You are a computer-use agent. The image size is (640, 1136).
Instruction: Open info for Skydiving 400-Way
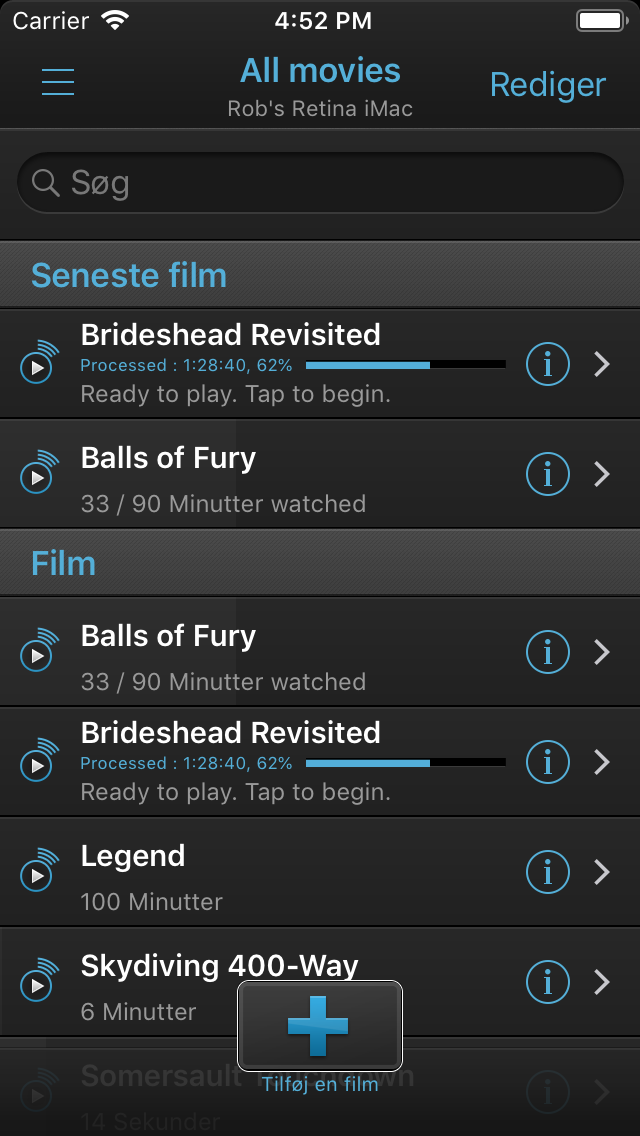coord(547,982)
